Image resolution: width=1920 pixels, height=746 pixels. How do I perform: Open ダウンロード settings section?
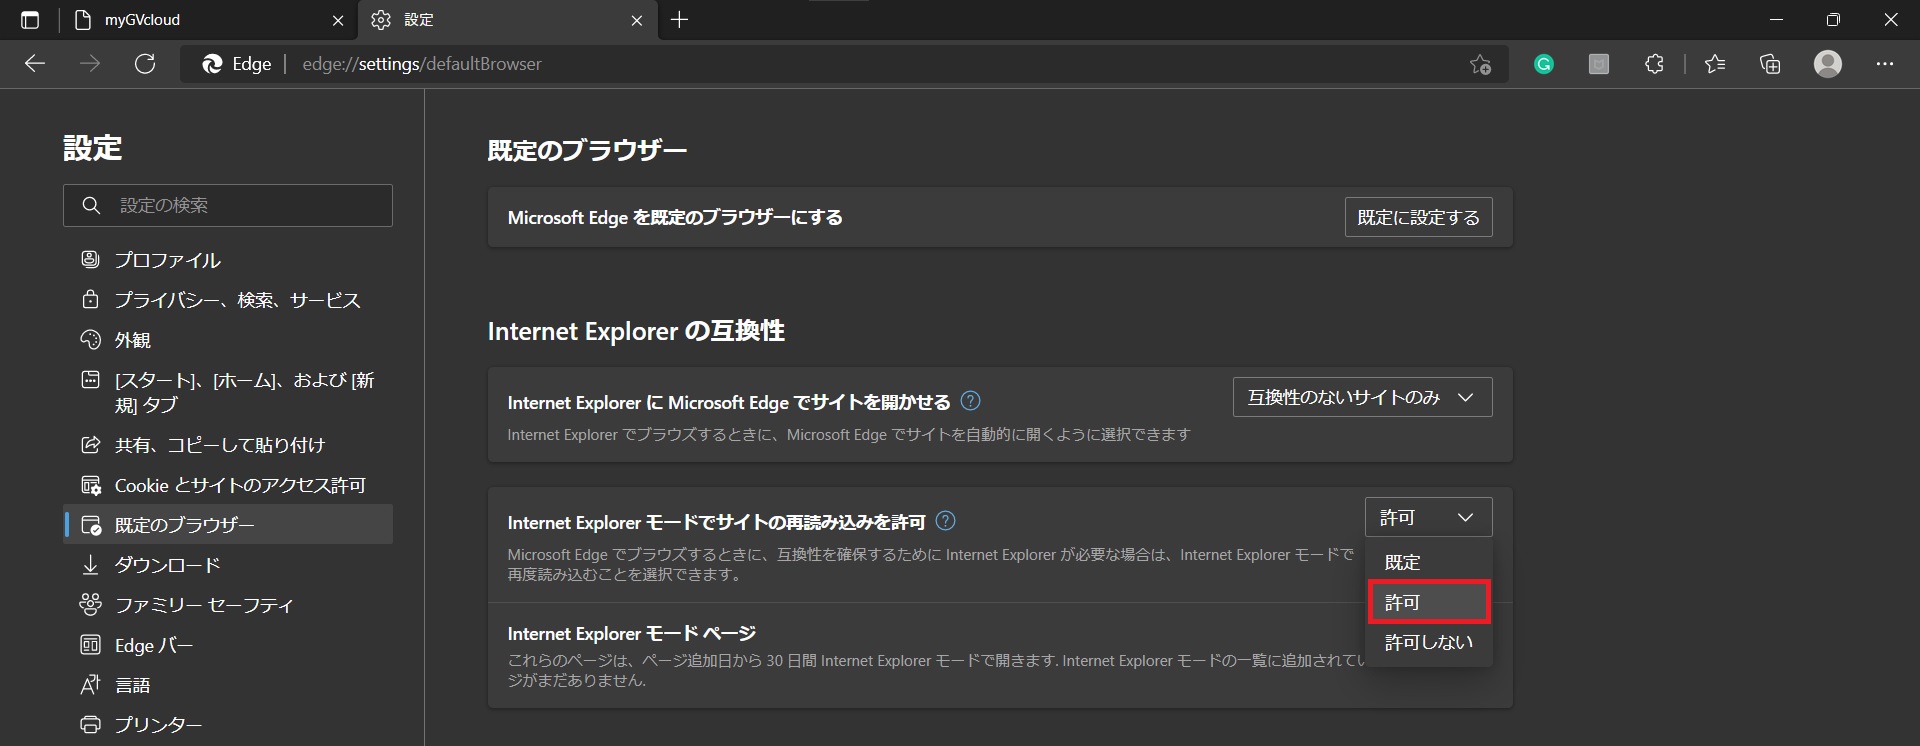228,565
